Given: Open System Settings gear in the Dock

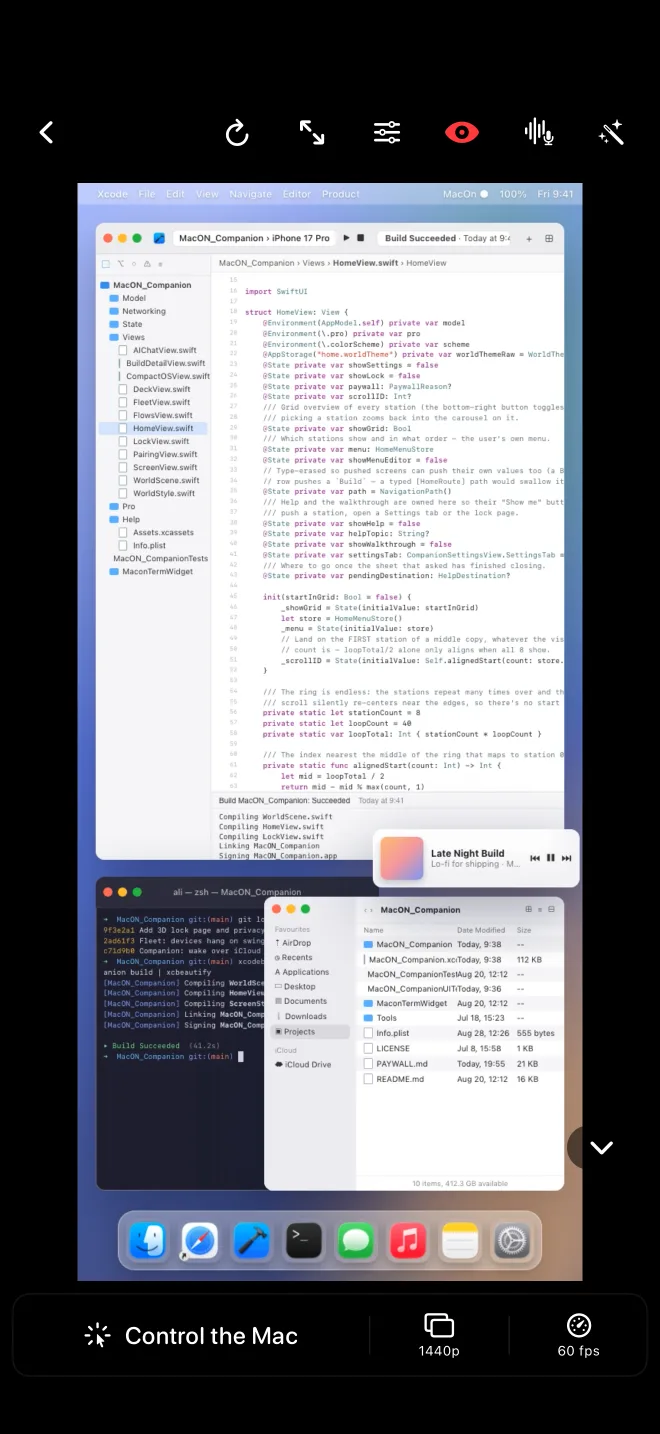Looking at the screenshot, I should point(512,1241).
